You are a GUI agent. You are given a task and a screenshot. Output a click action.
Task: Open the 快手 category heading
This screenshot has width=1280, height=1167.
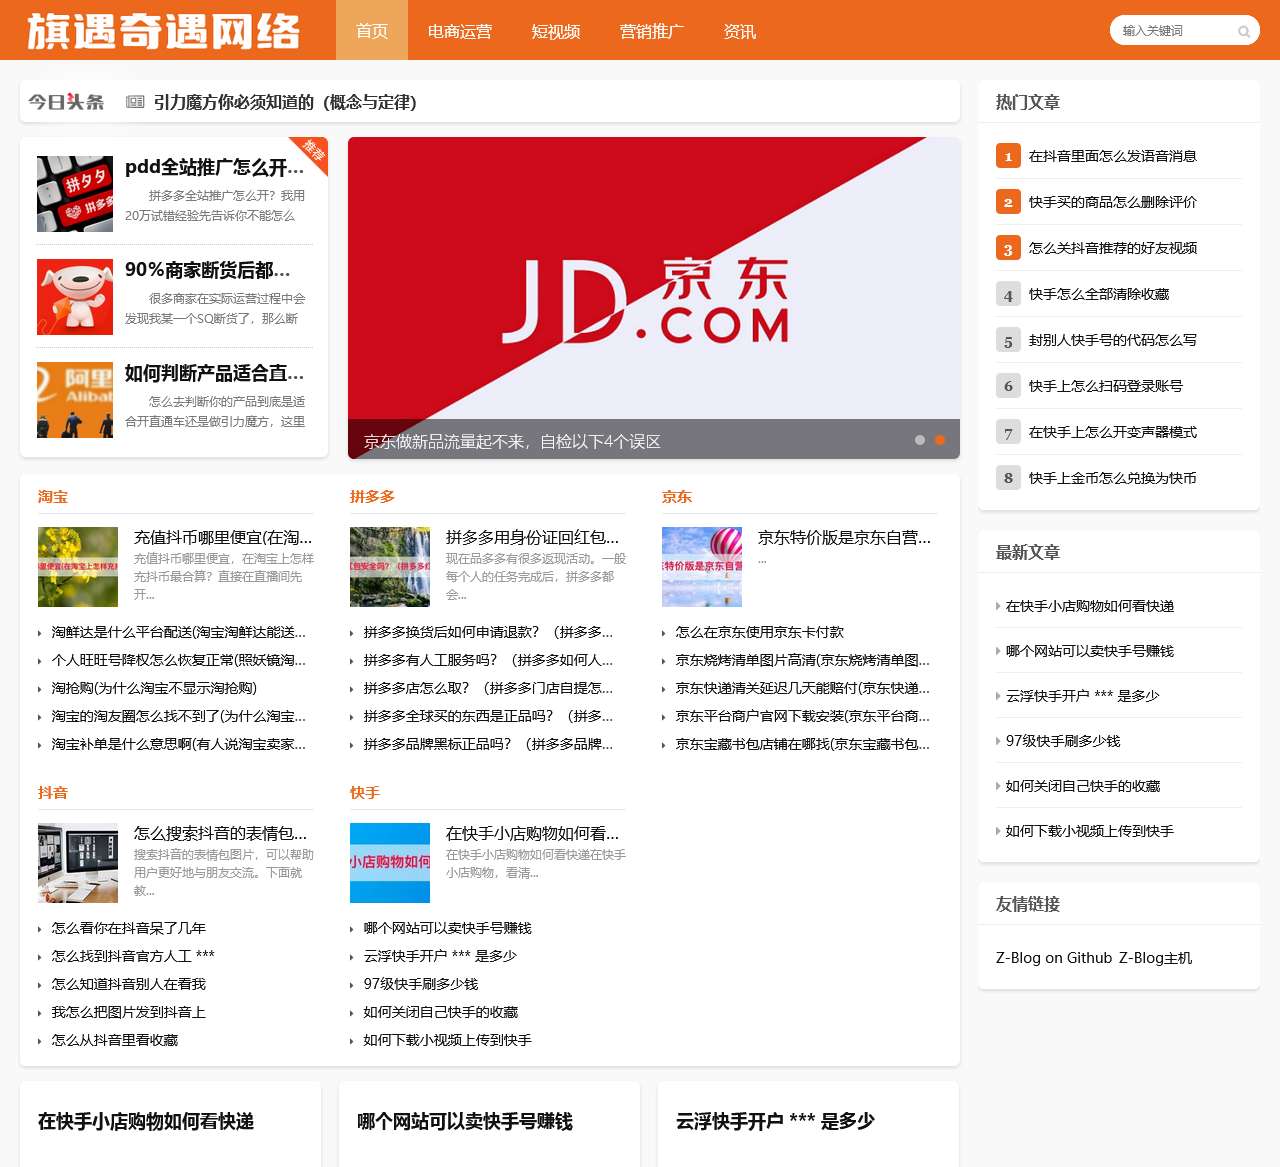pyautogui.click(x=365, y=793)
